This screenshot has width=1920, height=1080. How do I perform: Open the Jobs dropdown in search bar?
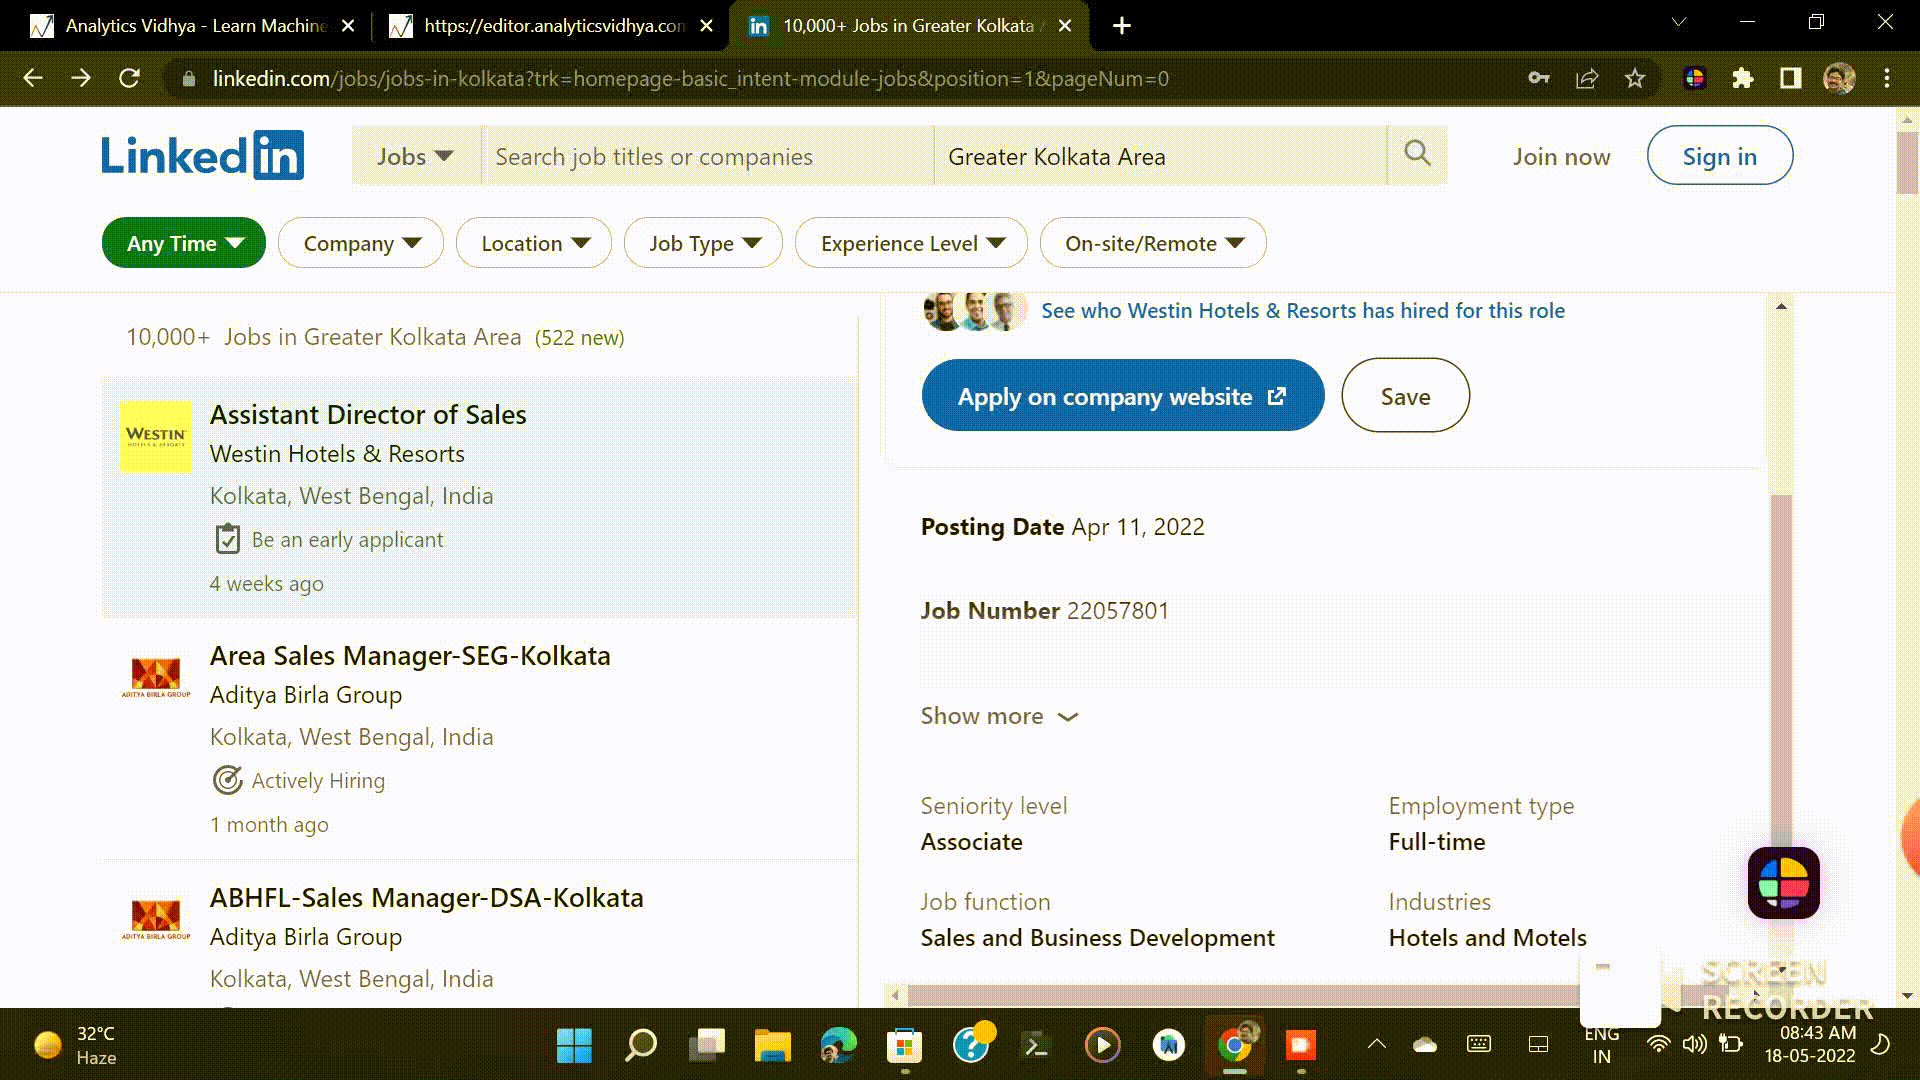pyautogui.click(x=415, y=156)
